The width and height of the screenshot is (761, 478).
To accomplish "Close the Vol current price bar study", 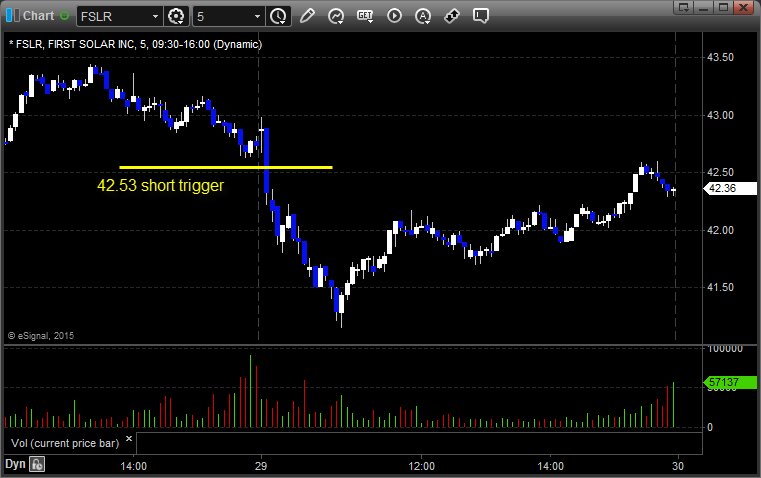I will click(129, 439).
